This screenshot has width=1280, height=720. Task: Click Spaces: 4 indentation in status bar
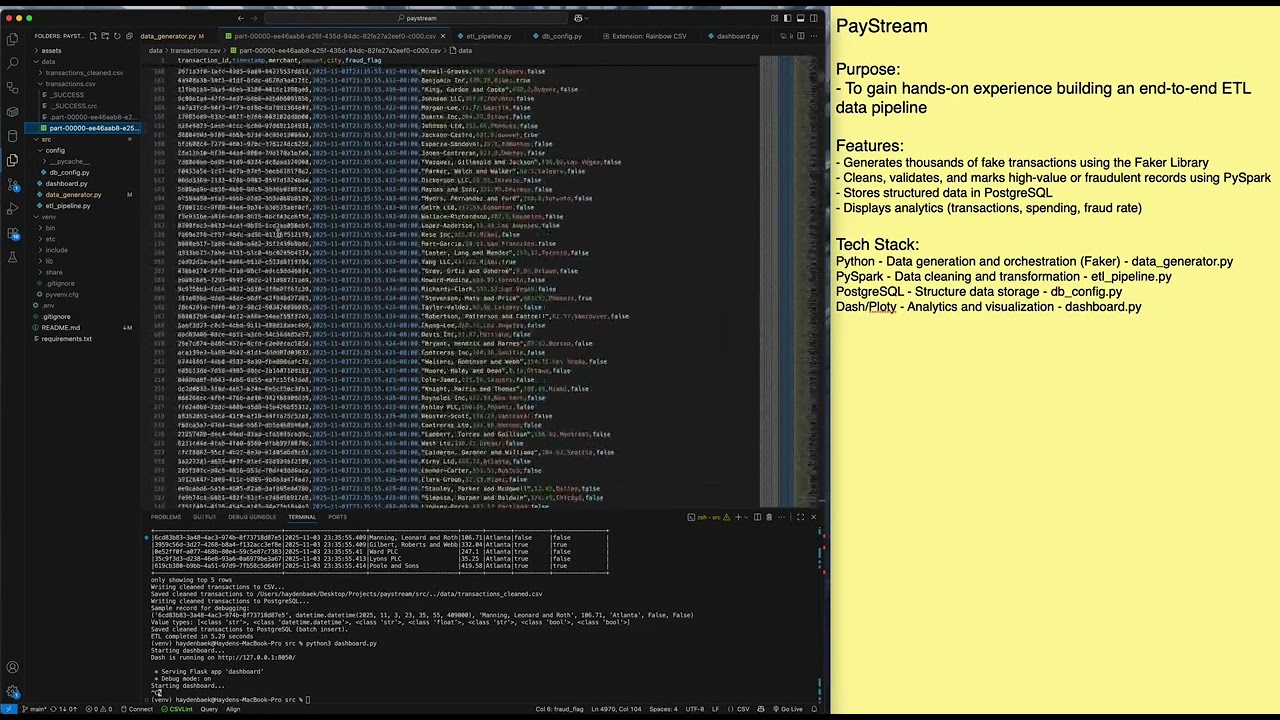coord(663,709)
